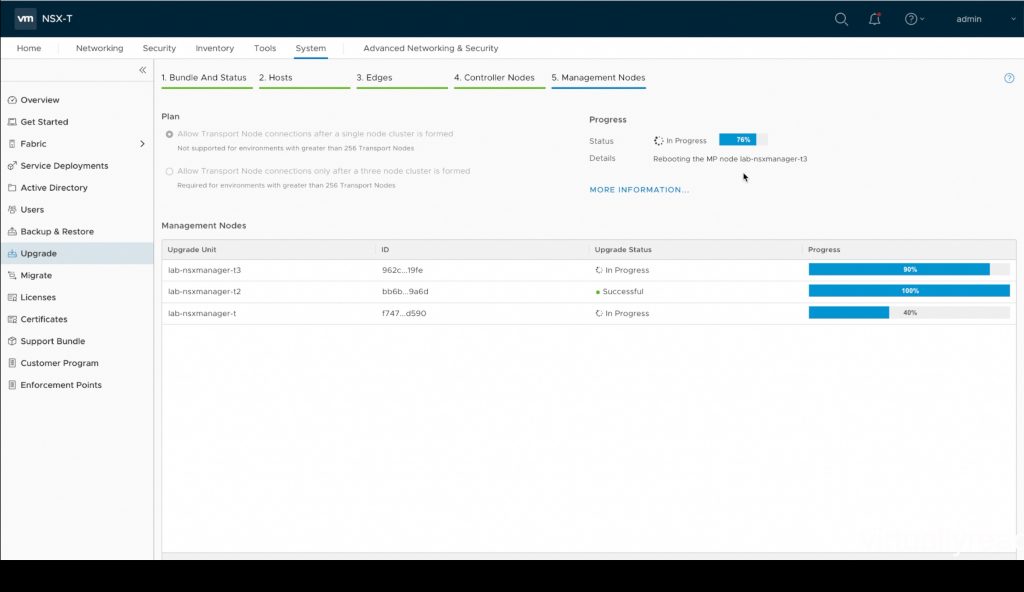Click node ID 962c...19fe
The image size is (1024, 592).
402,270
